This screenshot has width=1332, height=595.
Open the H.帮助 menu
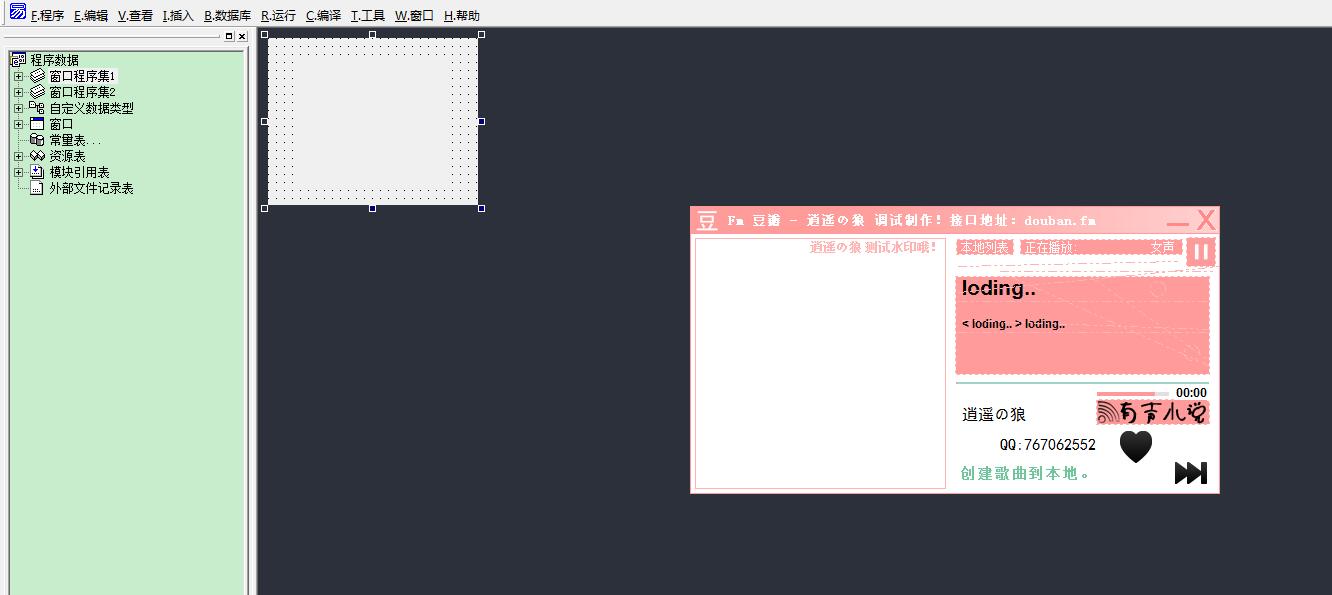point(461,16)
